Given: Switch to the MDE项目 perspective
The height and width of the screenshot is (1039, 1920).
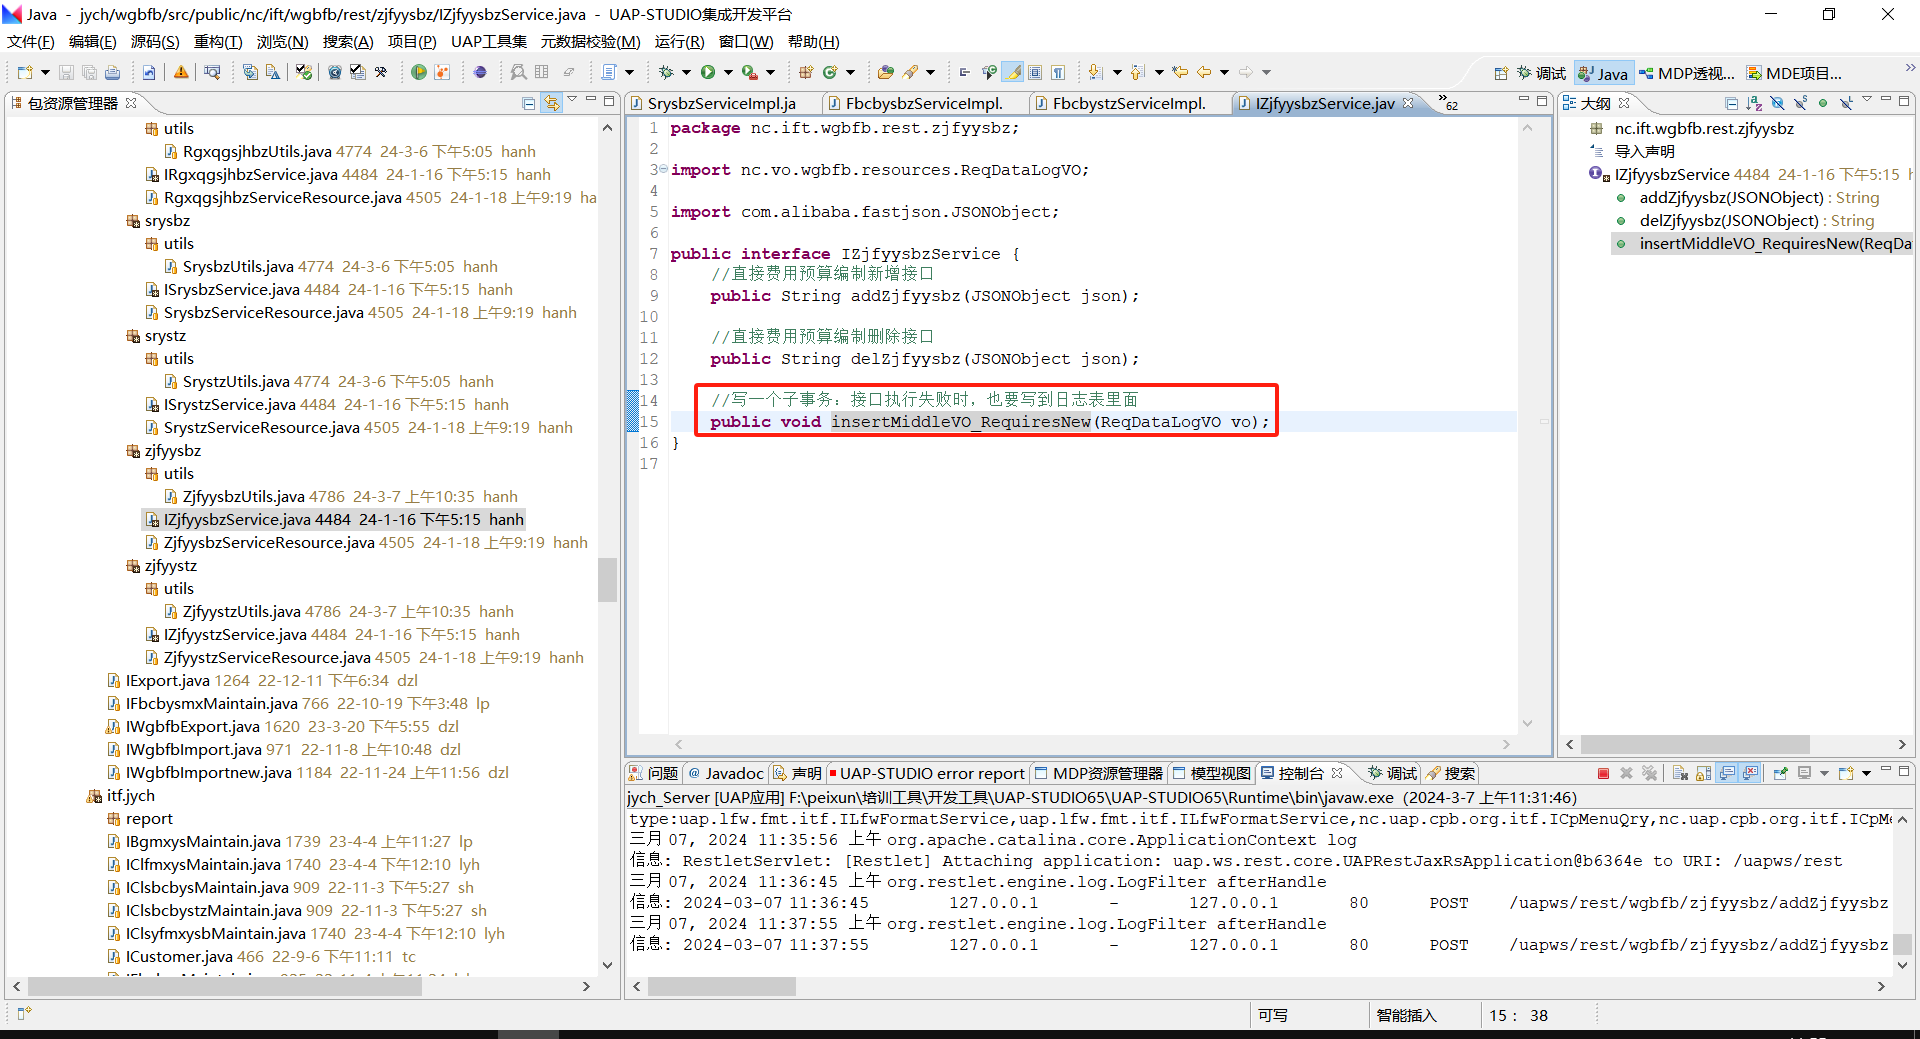Looking at the screenshot, I should 1794,73.
